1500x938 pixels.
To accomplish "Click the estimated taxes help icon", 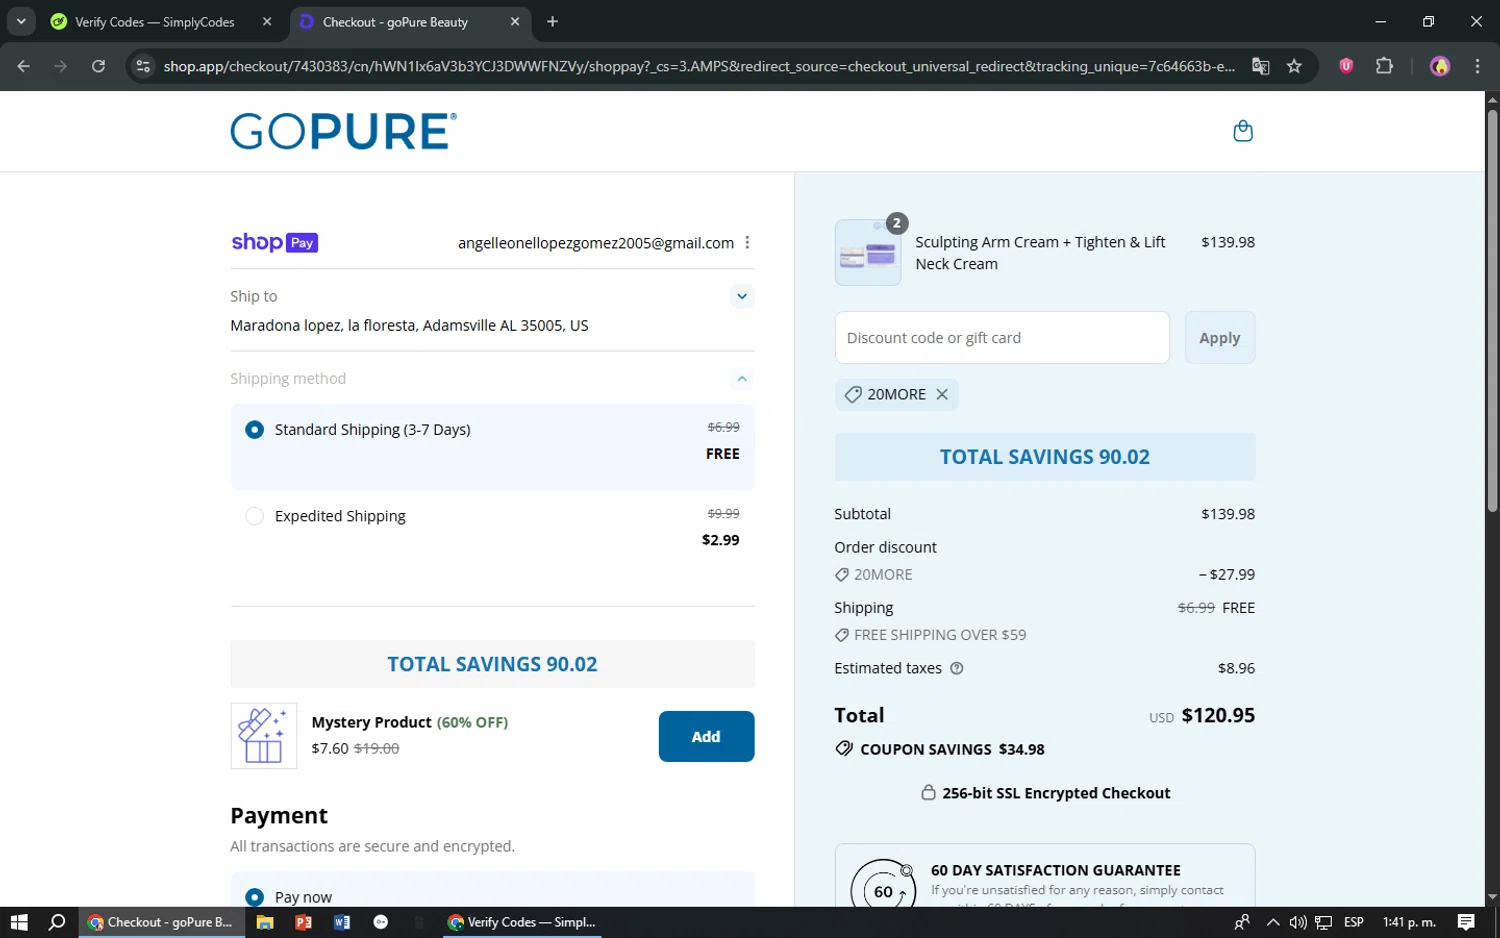I will (956, 668).
